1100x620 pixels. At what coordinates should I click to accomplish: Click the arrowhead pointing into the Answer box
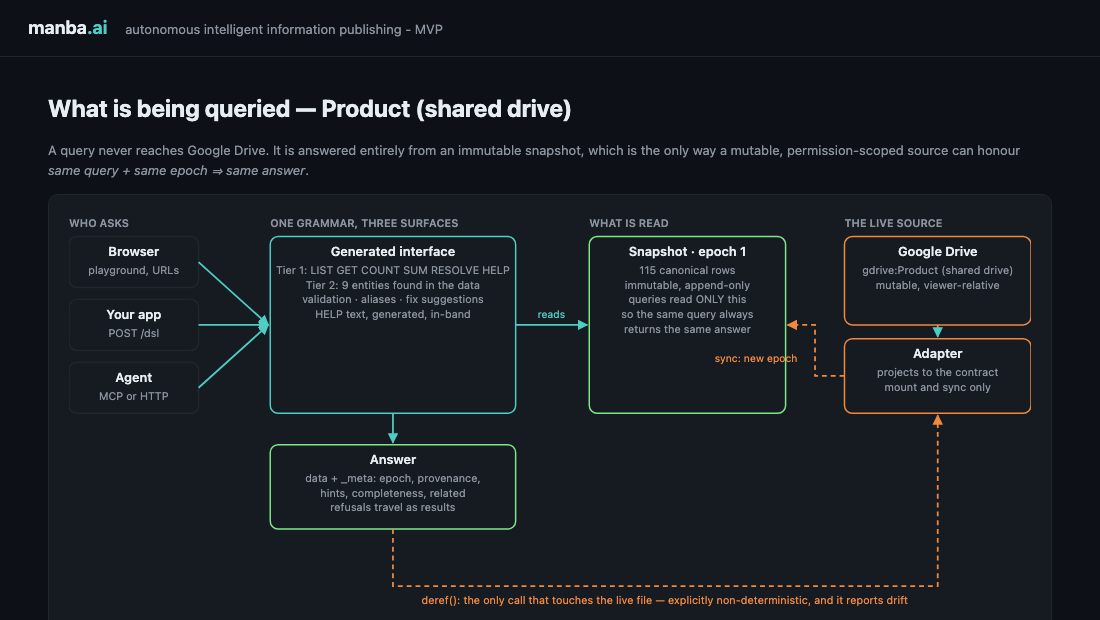click(393, 438)
